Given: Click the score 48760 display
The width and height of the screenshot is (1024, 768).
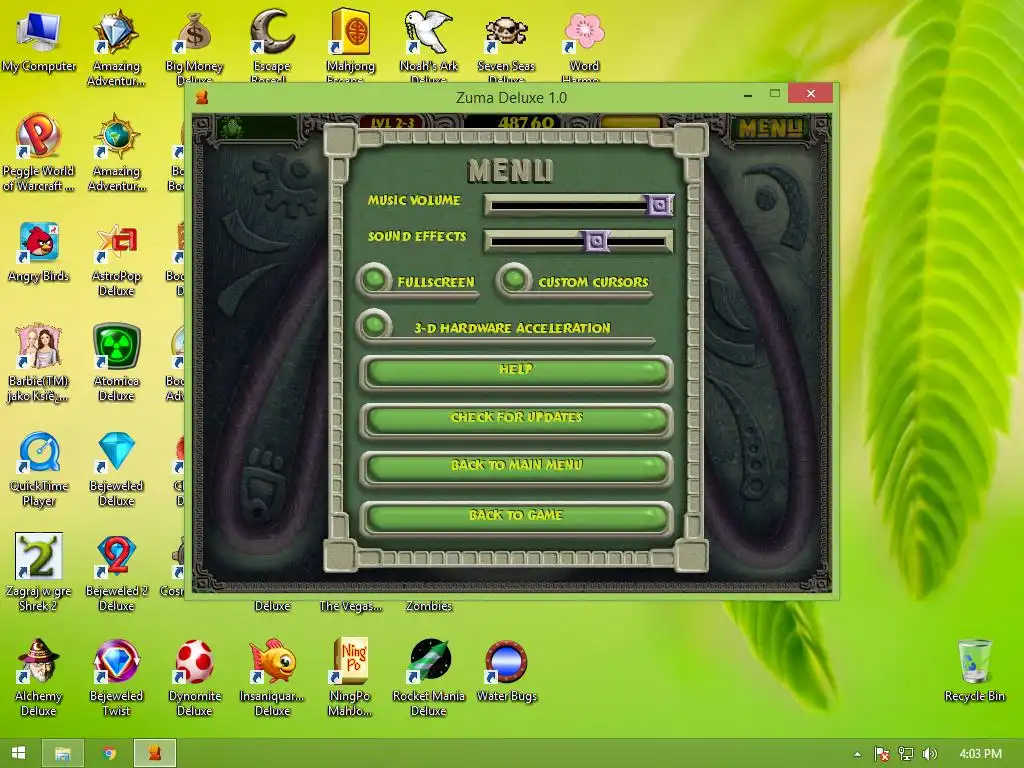Looking at the screenshot, I should (x=526, y=122).
